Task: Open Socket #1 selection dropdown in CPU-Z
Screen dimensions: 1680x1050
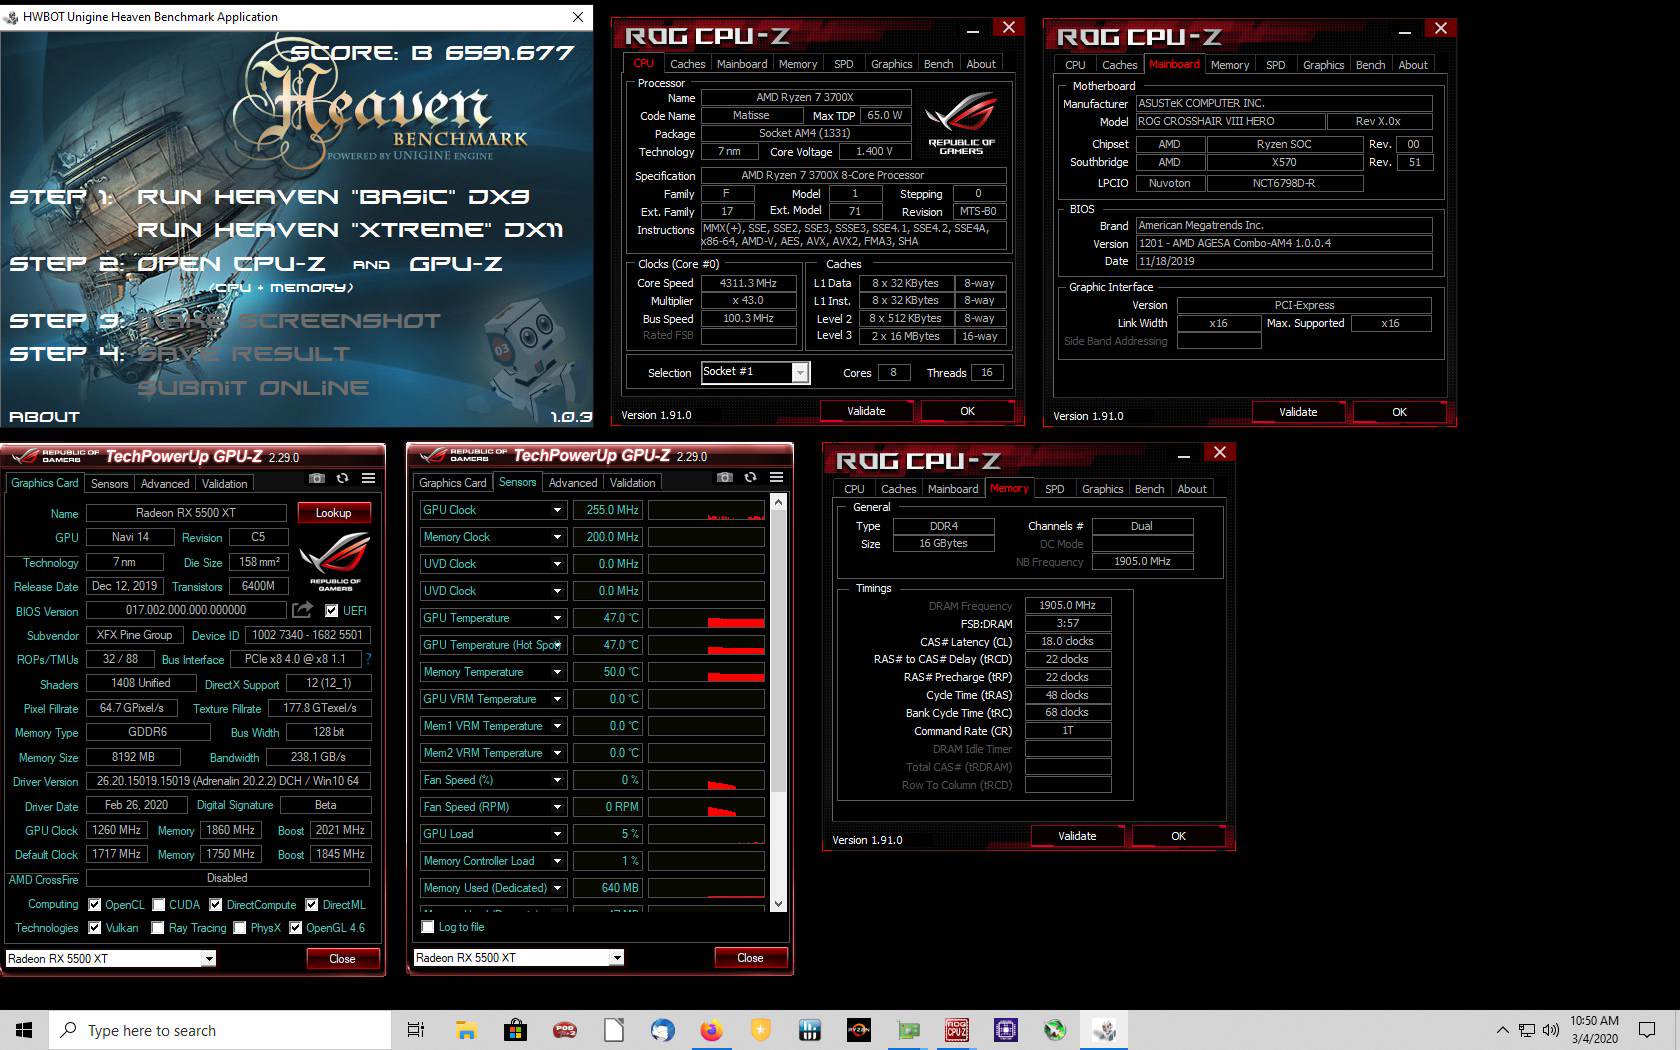Action: point(800,373)
